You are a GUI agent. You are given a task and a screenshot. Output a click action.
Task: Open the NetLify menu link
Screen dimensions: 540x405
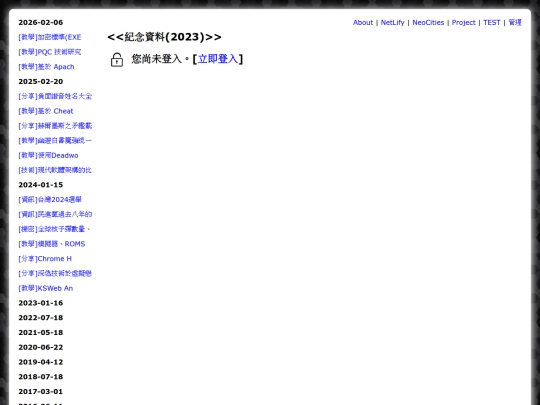[x=392, y=22]
